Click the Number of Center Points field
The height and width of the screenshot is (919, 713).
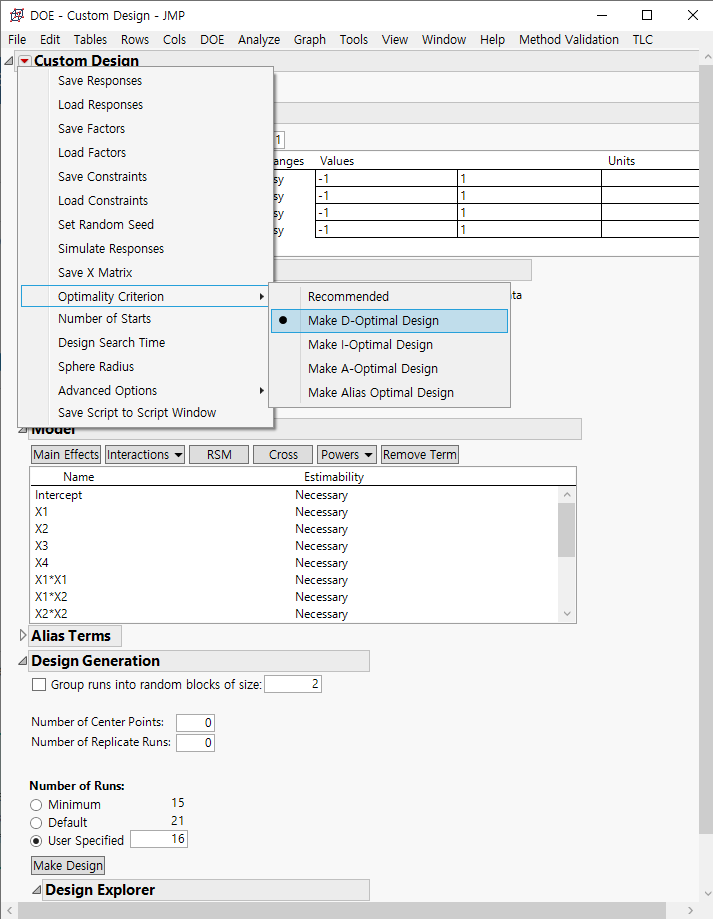(x=195, y=723)
